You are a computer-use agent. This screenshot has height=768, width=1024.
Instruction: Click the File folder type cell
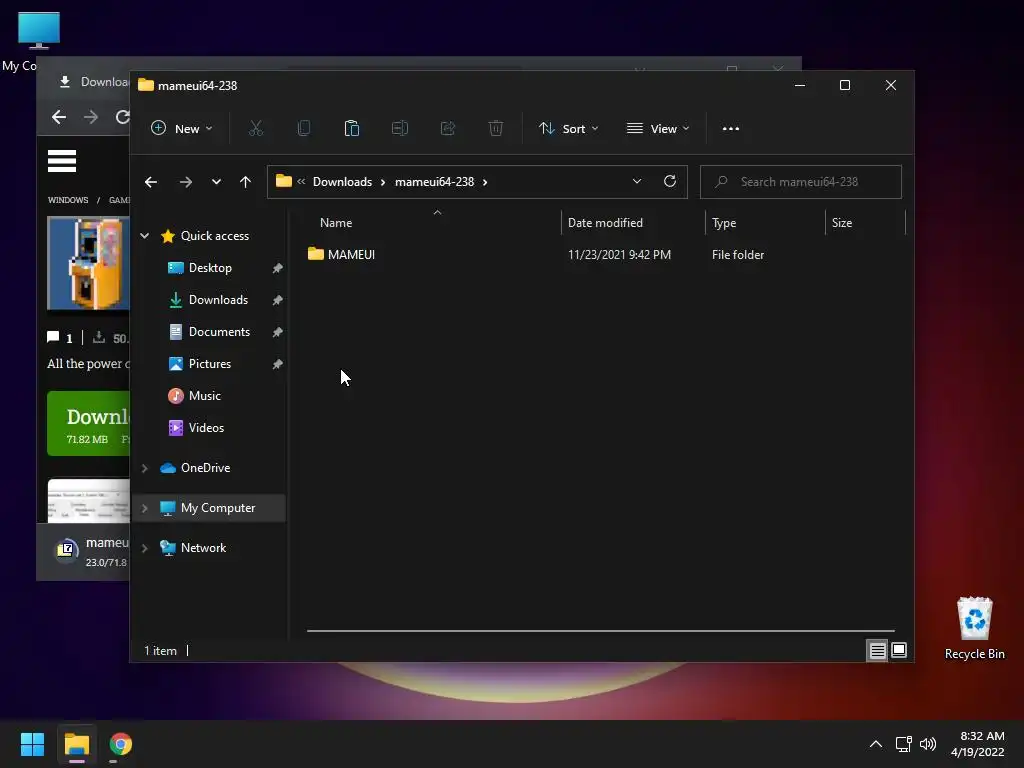pos(738,255)
